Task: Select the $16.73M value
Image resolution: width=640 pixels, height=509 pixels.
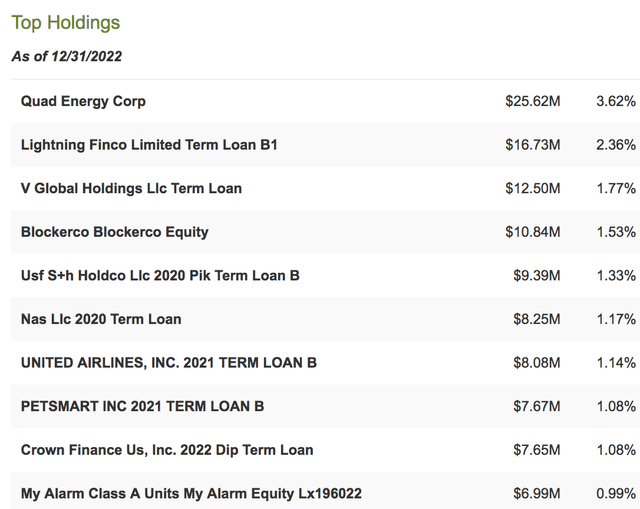Action: tap(533, 145)
